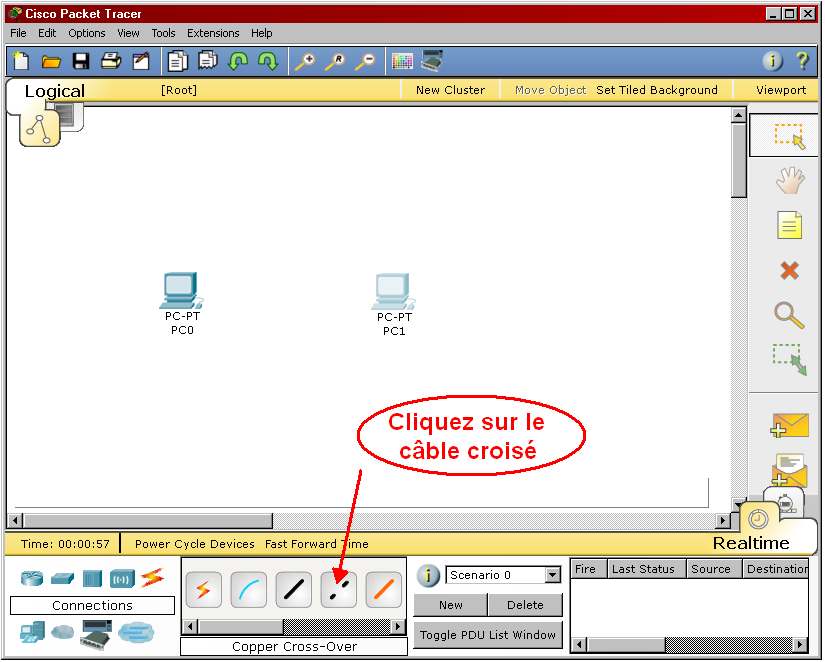Click the yellow question mark help icon
Image resolution: width=825 pixels, height=662 pixels.
coord(802,61)
